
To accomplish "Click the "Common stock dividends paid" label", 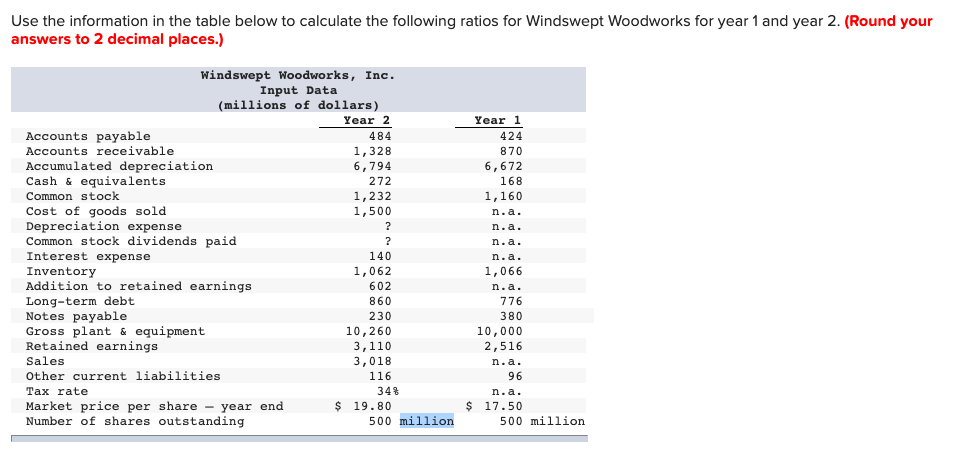I will pos(131,241).
